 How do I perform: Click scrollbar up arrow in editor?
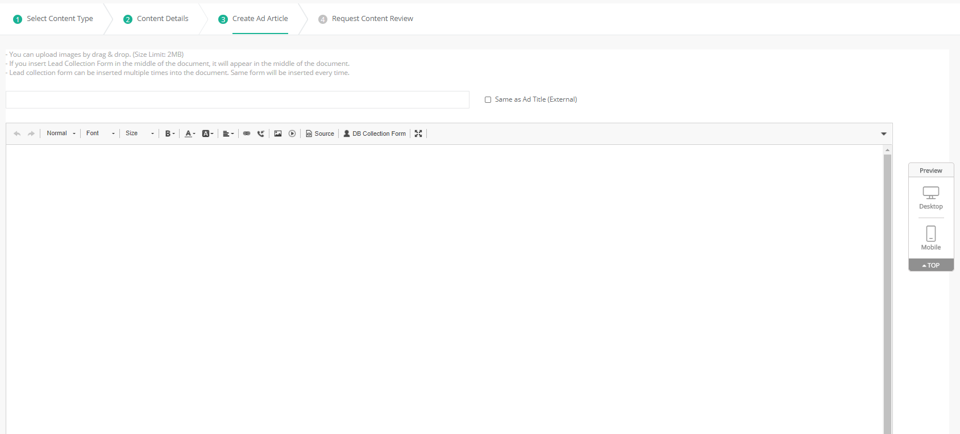coord(887,149)
